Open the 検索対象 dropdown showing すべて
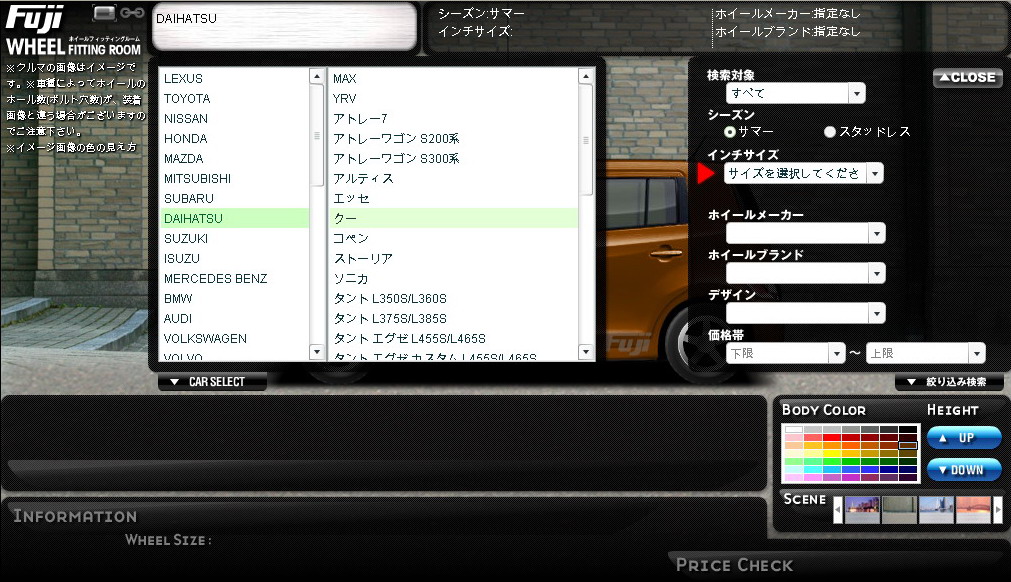Screen dimensions: 1011x582 795,93
